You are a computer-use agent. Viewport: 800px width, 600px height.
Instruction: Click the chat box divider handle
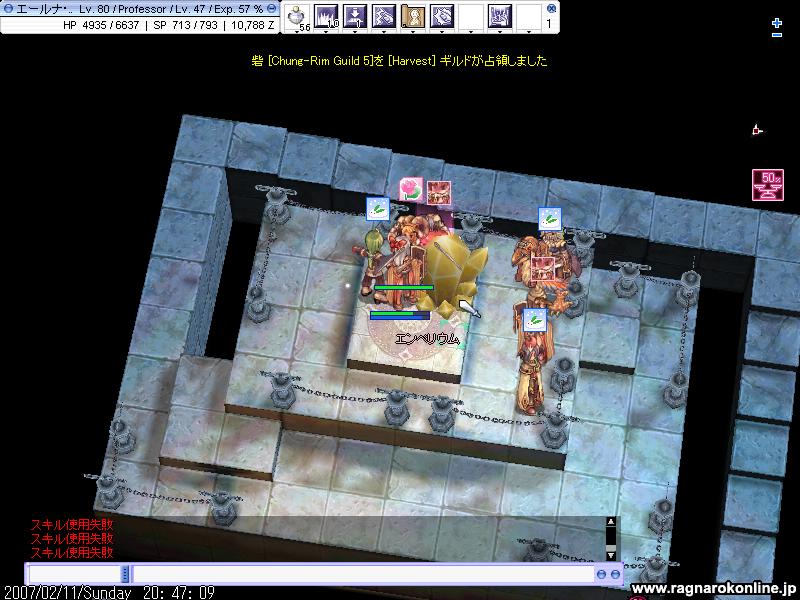click(125, 574)
